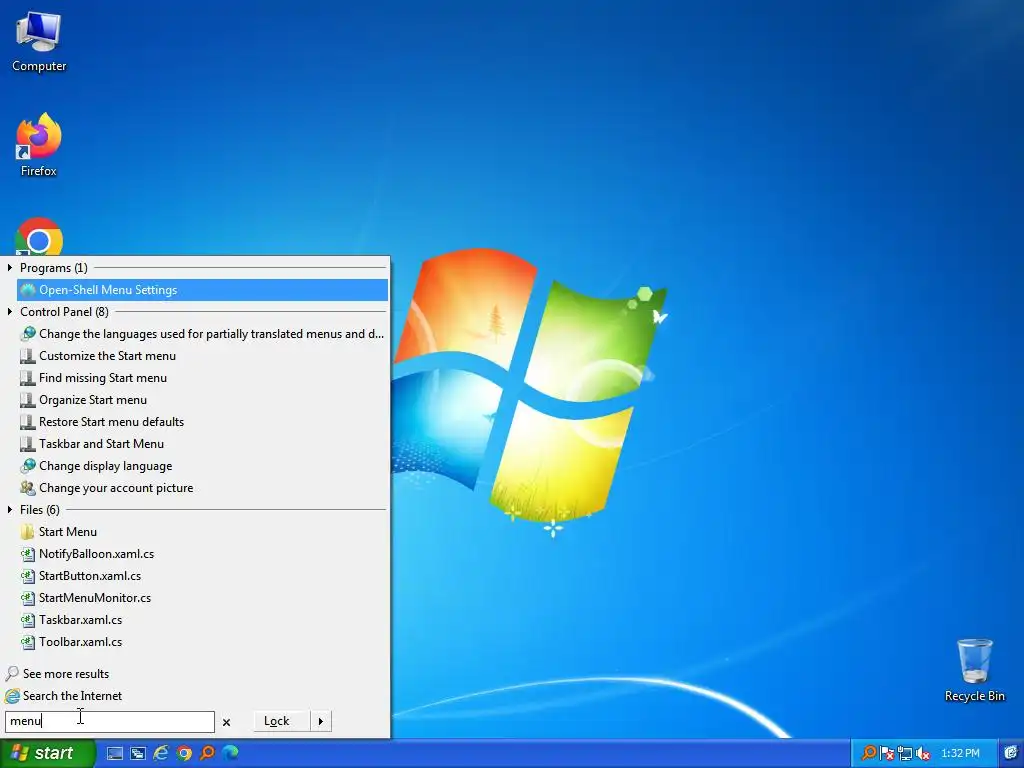Click the icon beside Change your account picture
Image resolution: width=1024 pixels, height=768 pixels.
click(x=27, y=488)
